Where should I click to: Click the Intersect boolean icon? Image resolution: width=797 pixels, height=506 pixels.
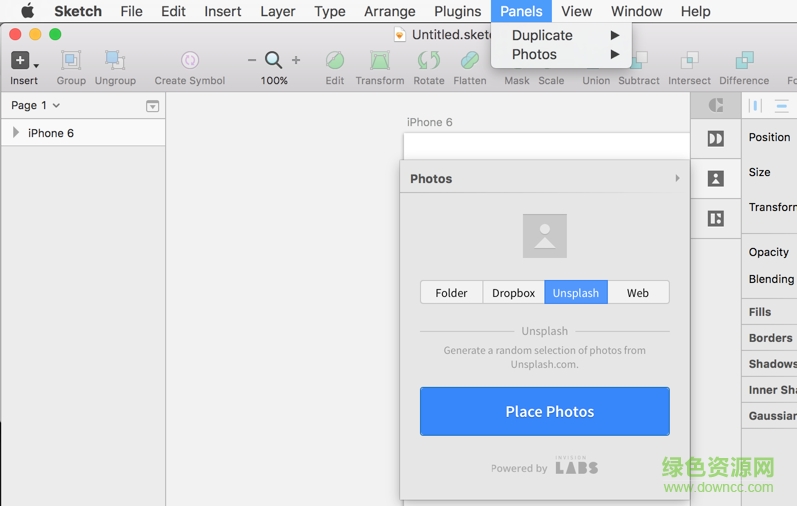[x=689, y=60]
